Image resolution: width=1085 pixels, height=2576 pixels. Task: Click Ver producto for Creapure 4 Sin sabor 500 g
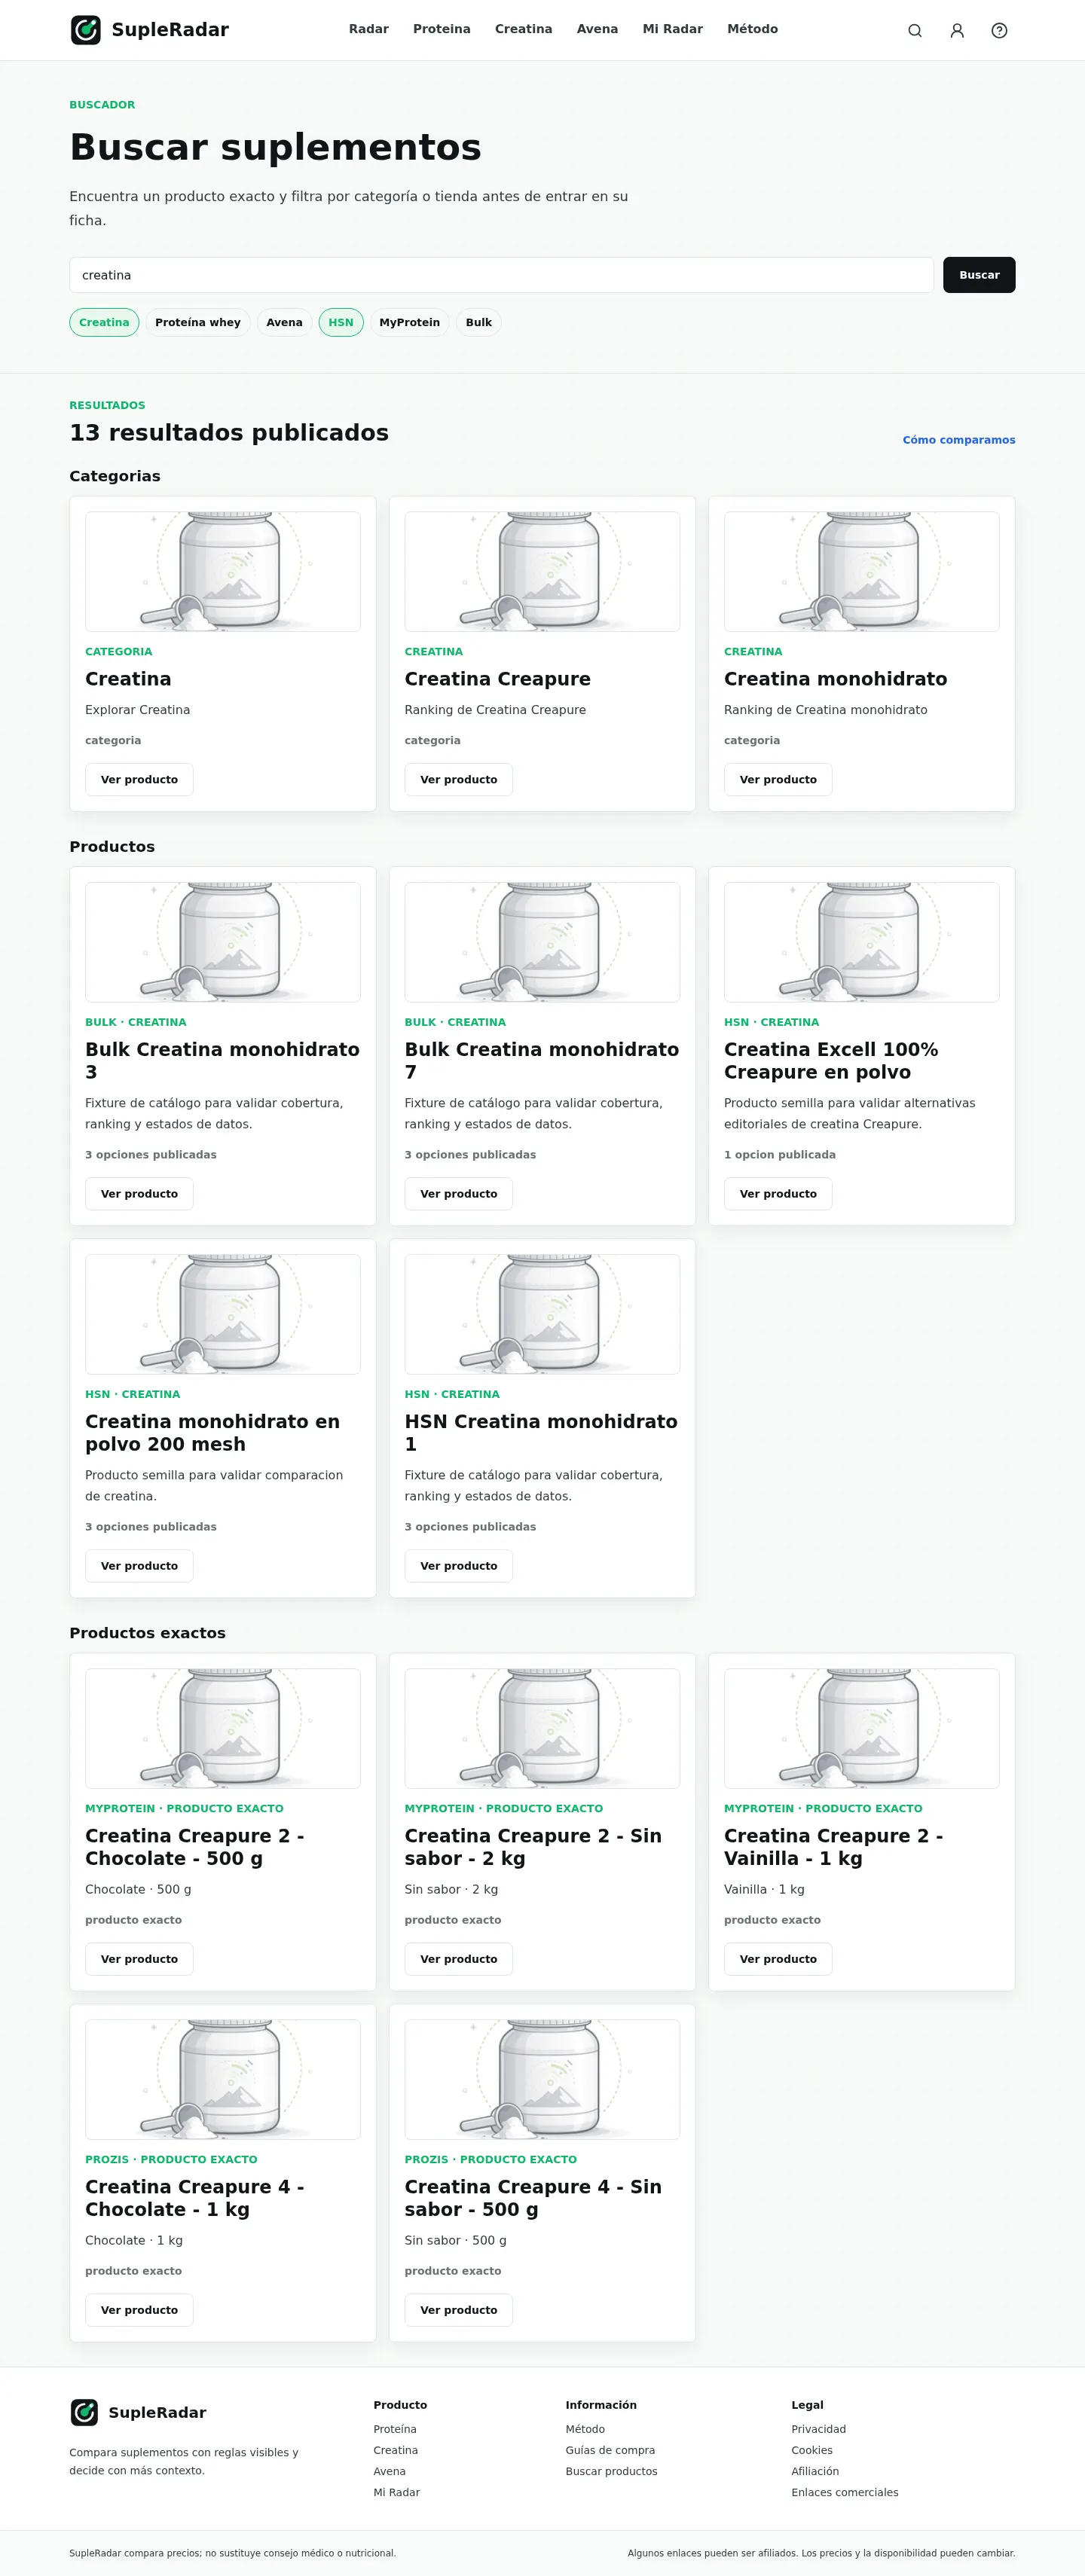tap(459, 2309)
